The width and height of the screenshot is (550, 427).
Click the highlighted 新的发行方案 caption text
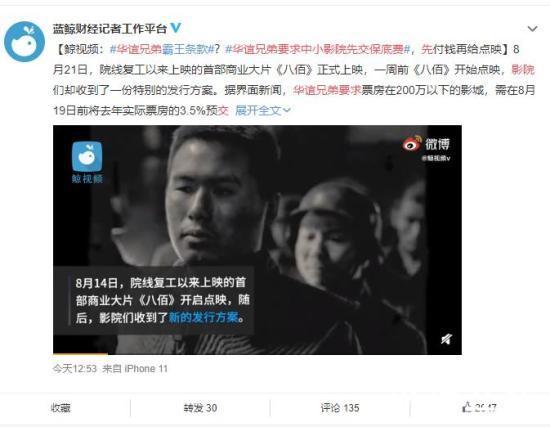tap(203, 318)
